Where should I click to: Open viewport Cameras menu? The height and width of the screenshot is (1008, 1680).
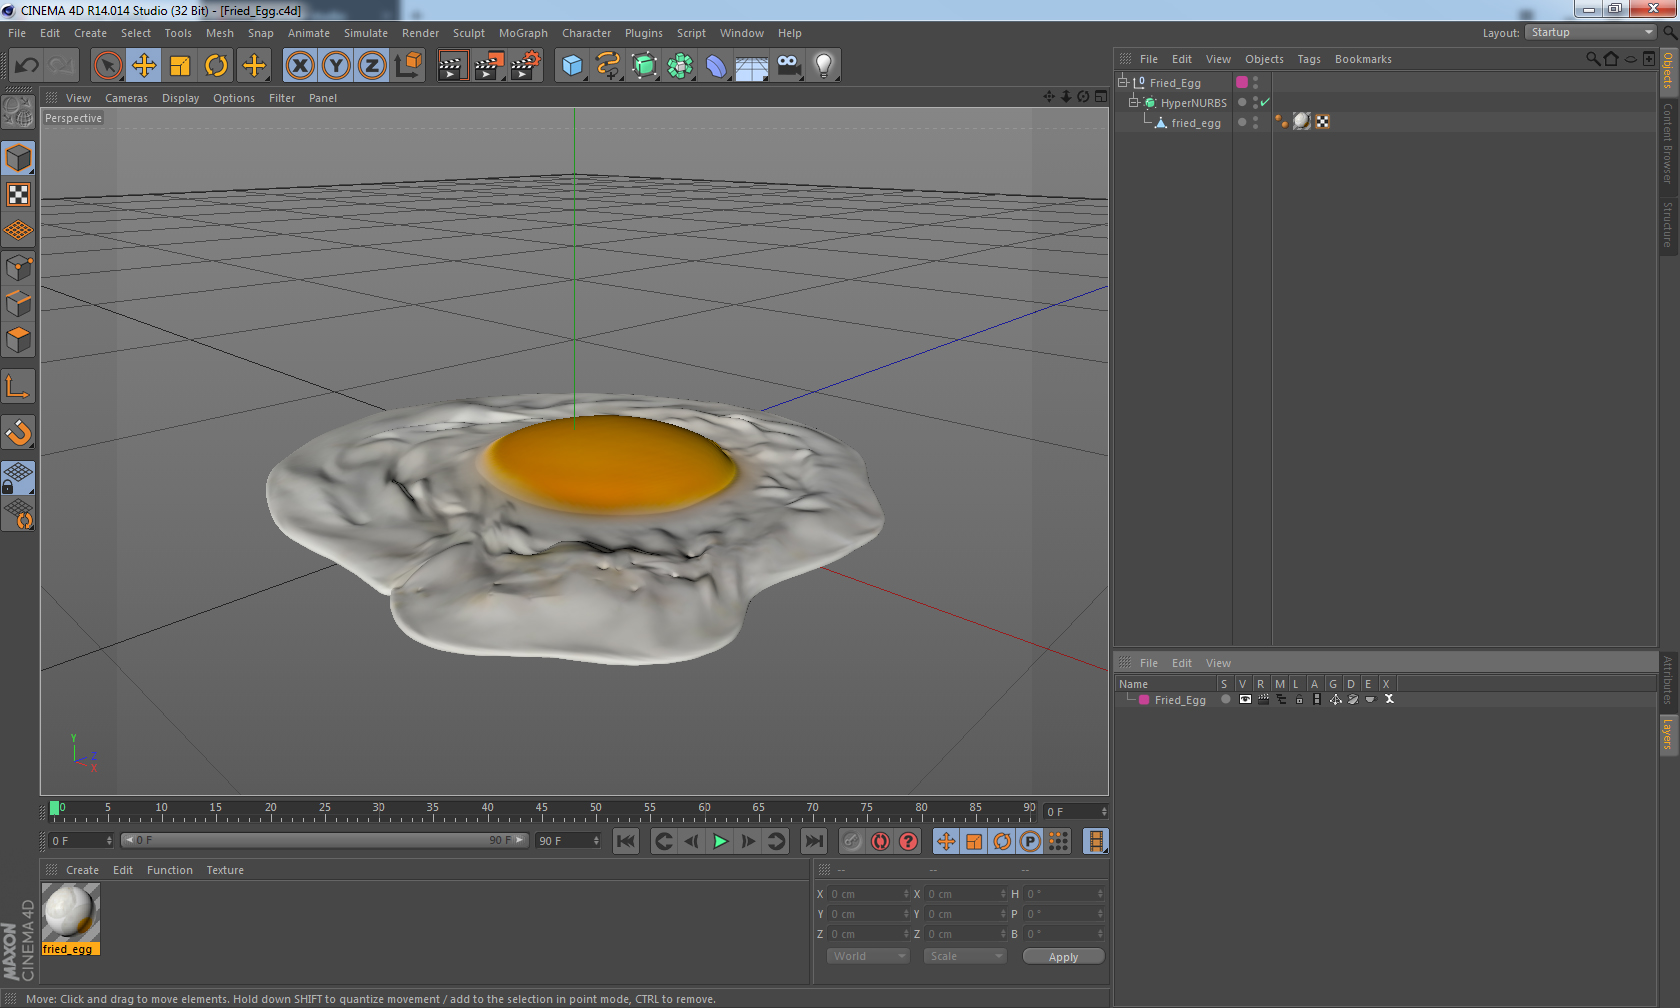point(126,98)
